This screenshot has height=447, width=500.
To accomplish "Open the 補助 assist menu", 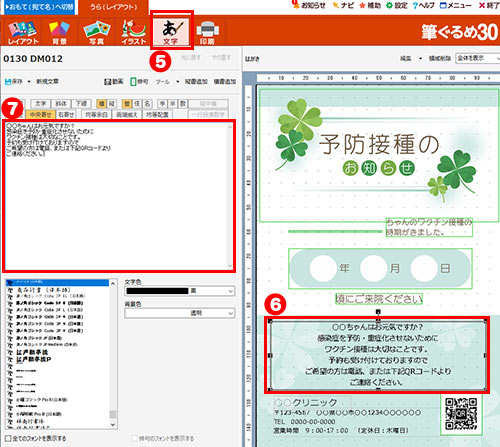I will click(x=370, y=5).
